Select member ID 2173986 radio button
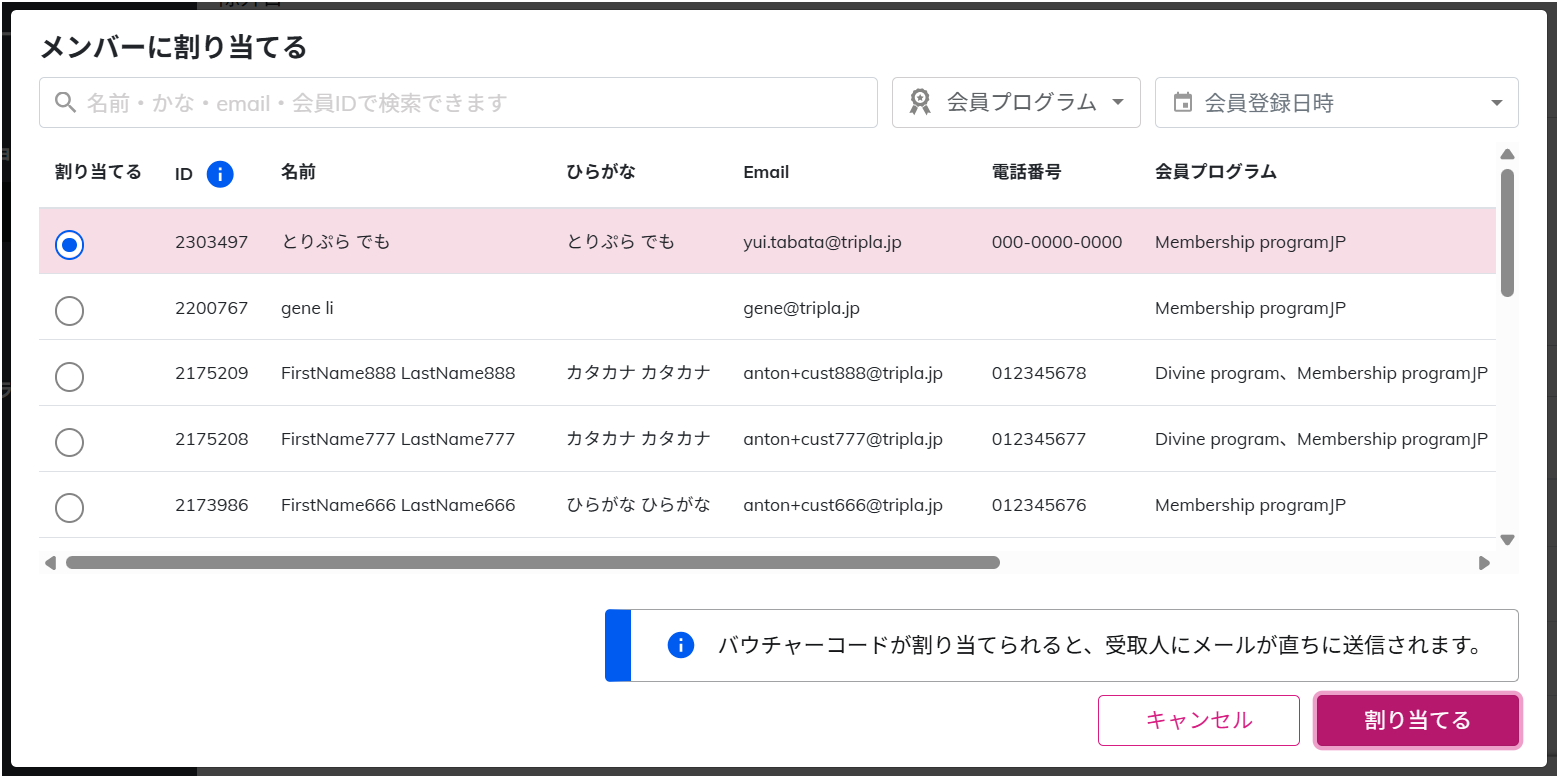This screenshot has height=778, width=1559. click(x=69, y=508)
